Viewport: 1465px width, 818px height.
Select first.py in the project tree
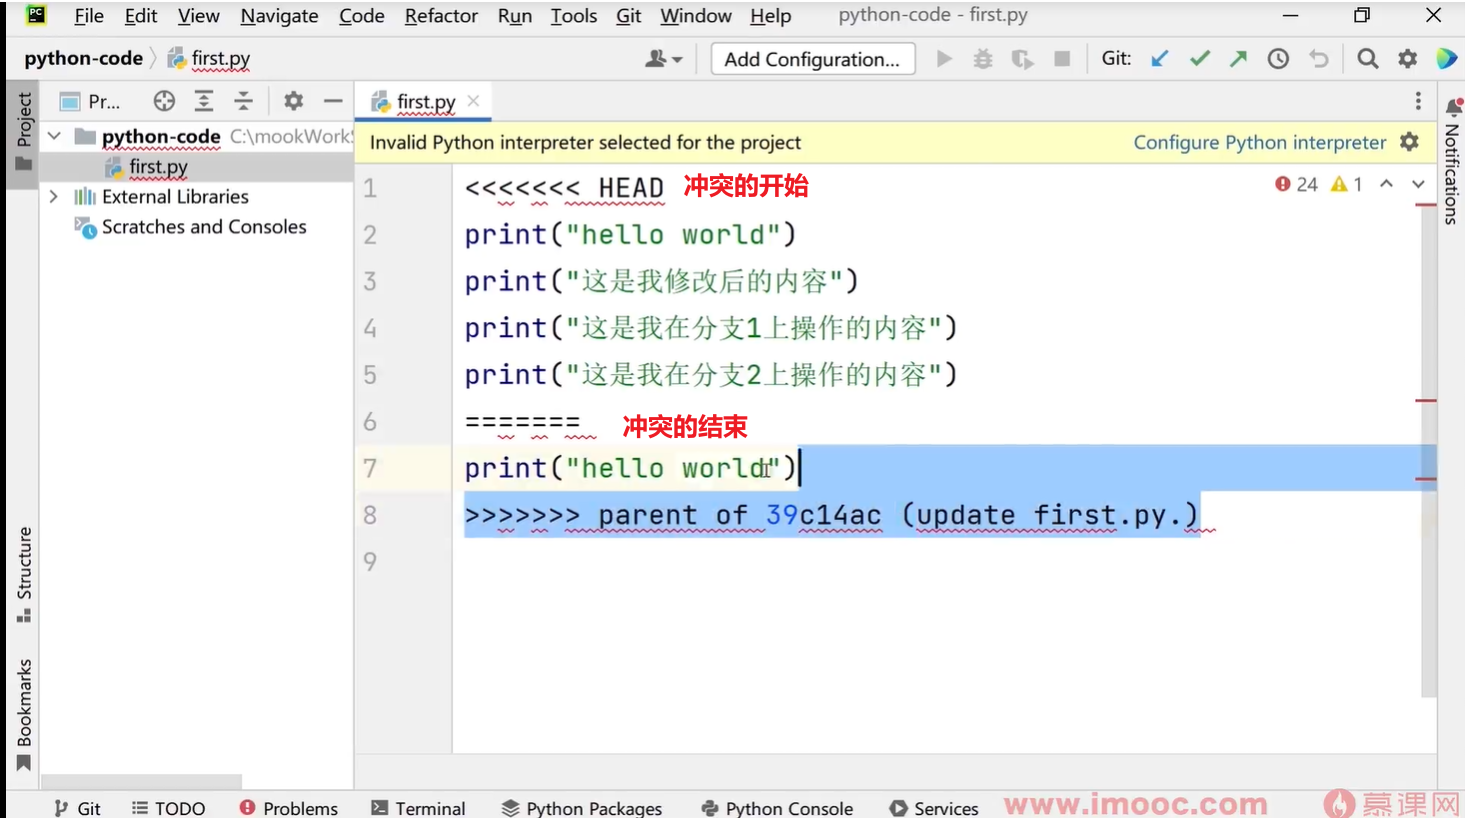(x=158, y=167)
